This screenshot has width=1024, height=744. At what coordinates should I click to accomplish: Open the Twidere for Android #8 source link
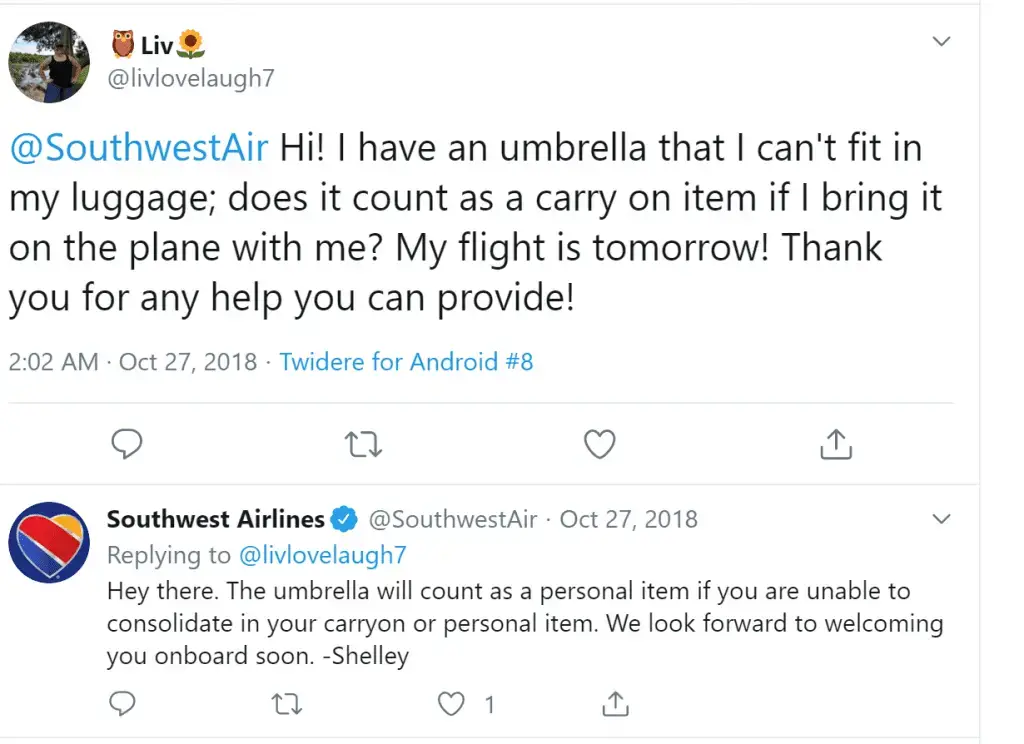tap(406, 361)
